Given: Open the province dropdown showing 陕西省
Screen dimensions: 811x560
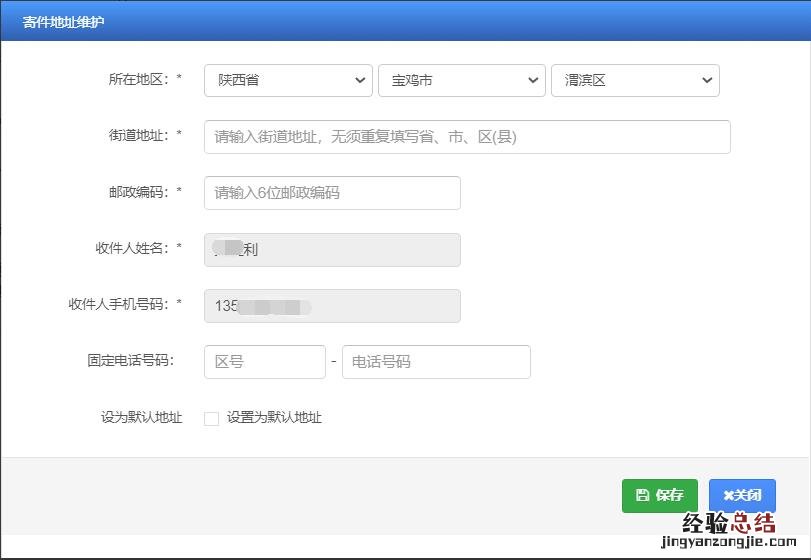Looking at the screenshot, I should pyautogui.click(x=288, y=81).
